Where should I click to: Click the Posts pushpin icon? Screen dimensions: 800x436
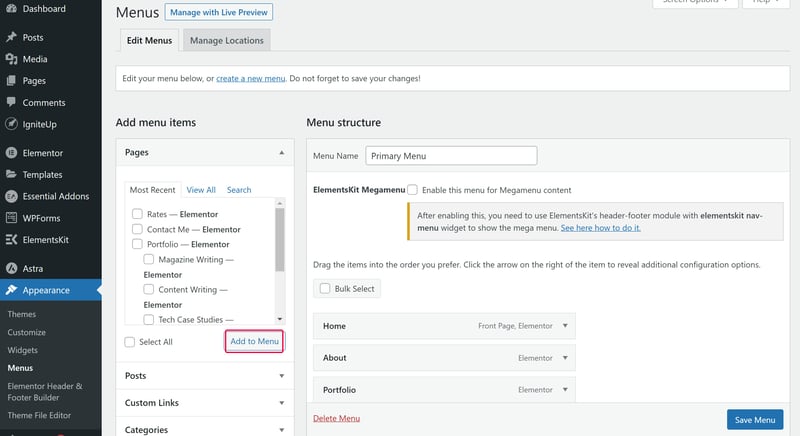(11, 37)
